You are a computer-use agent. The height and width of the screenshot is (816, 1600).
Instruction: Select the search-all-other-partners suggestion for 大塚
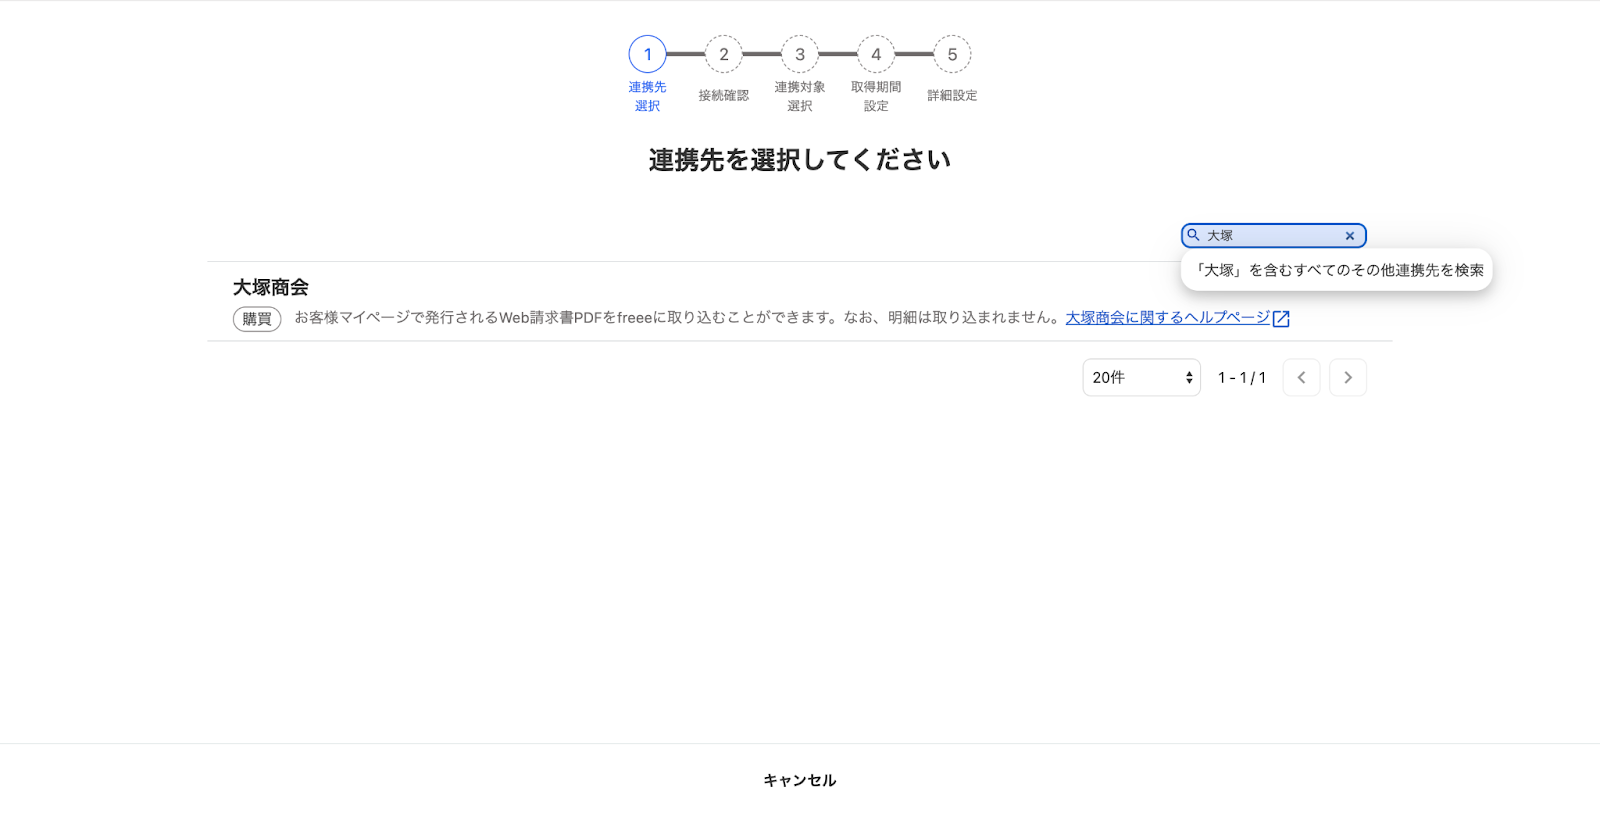[1337, 270]
